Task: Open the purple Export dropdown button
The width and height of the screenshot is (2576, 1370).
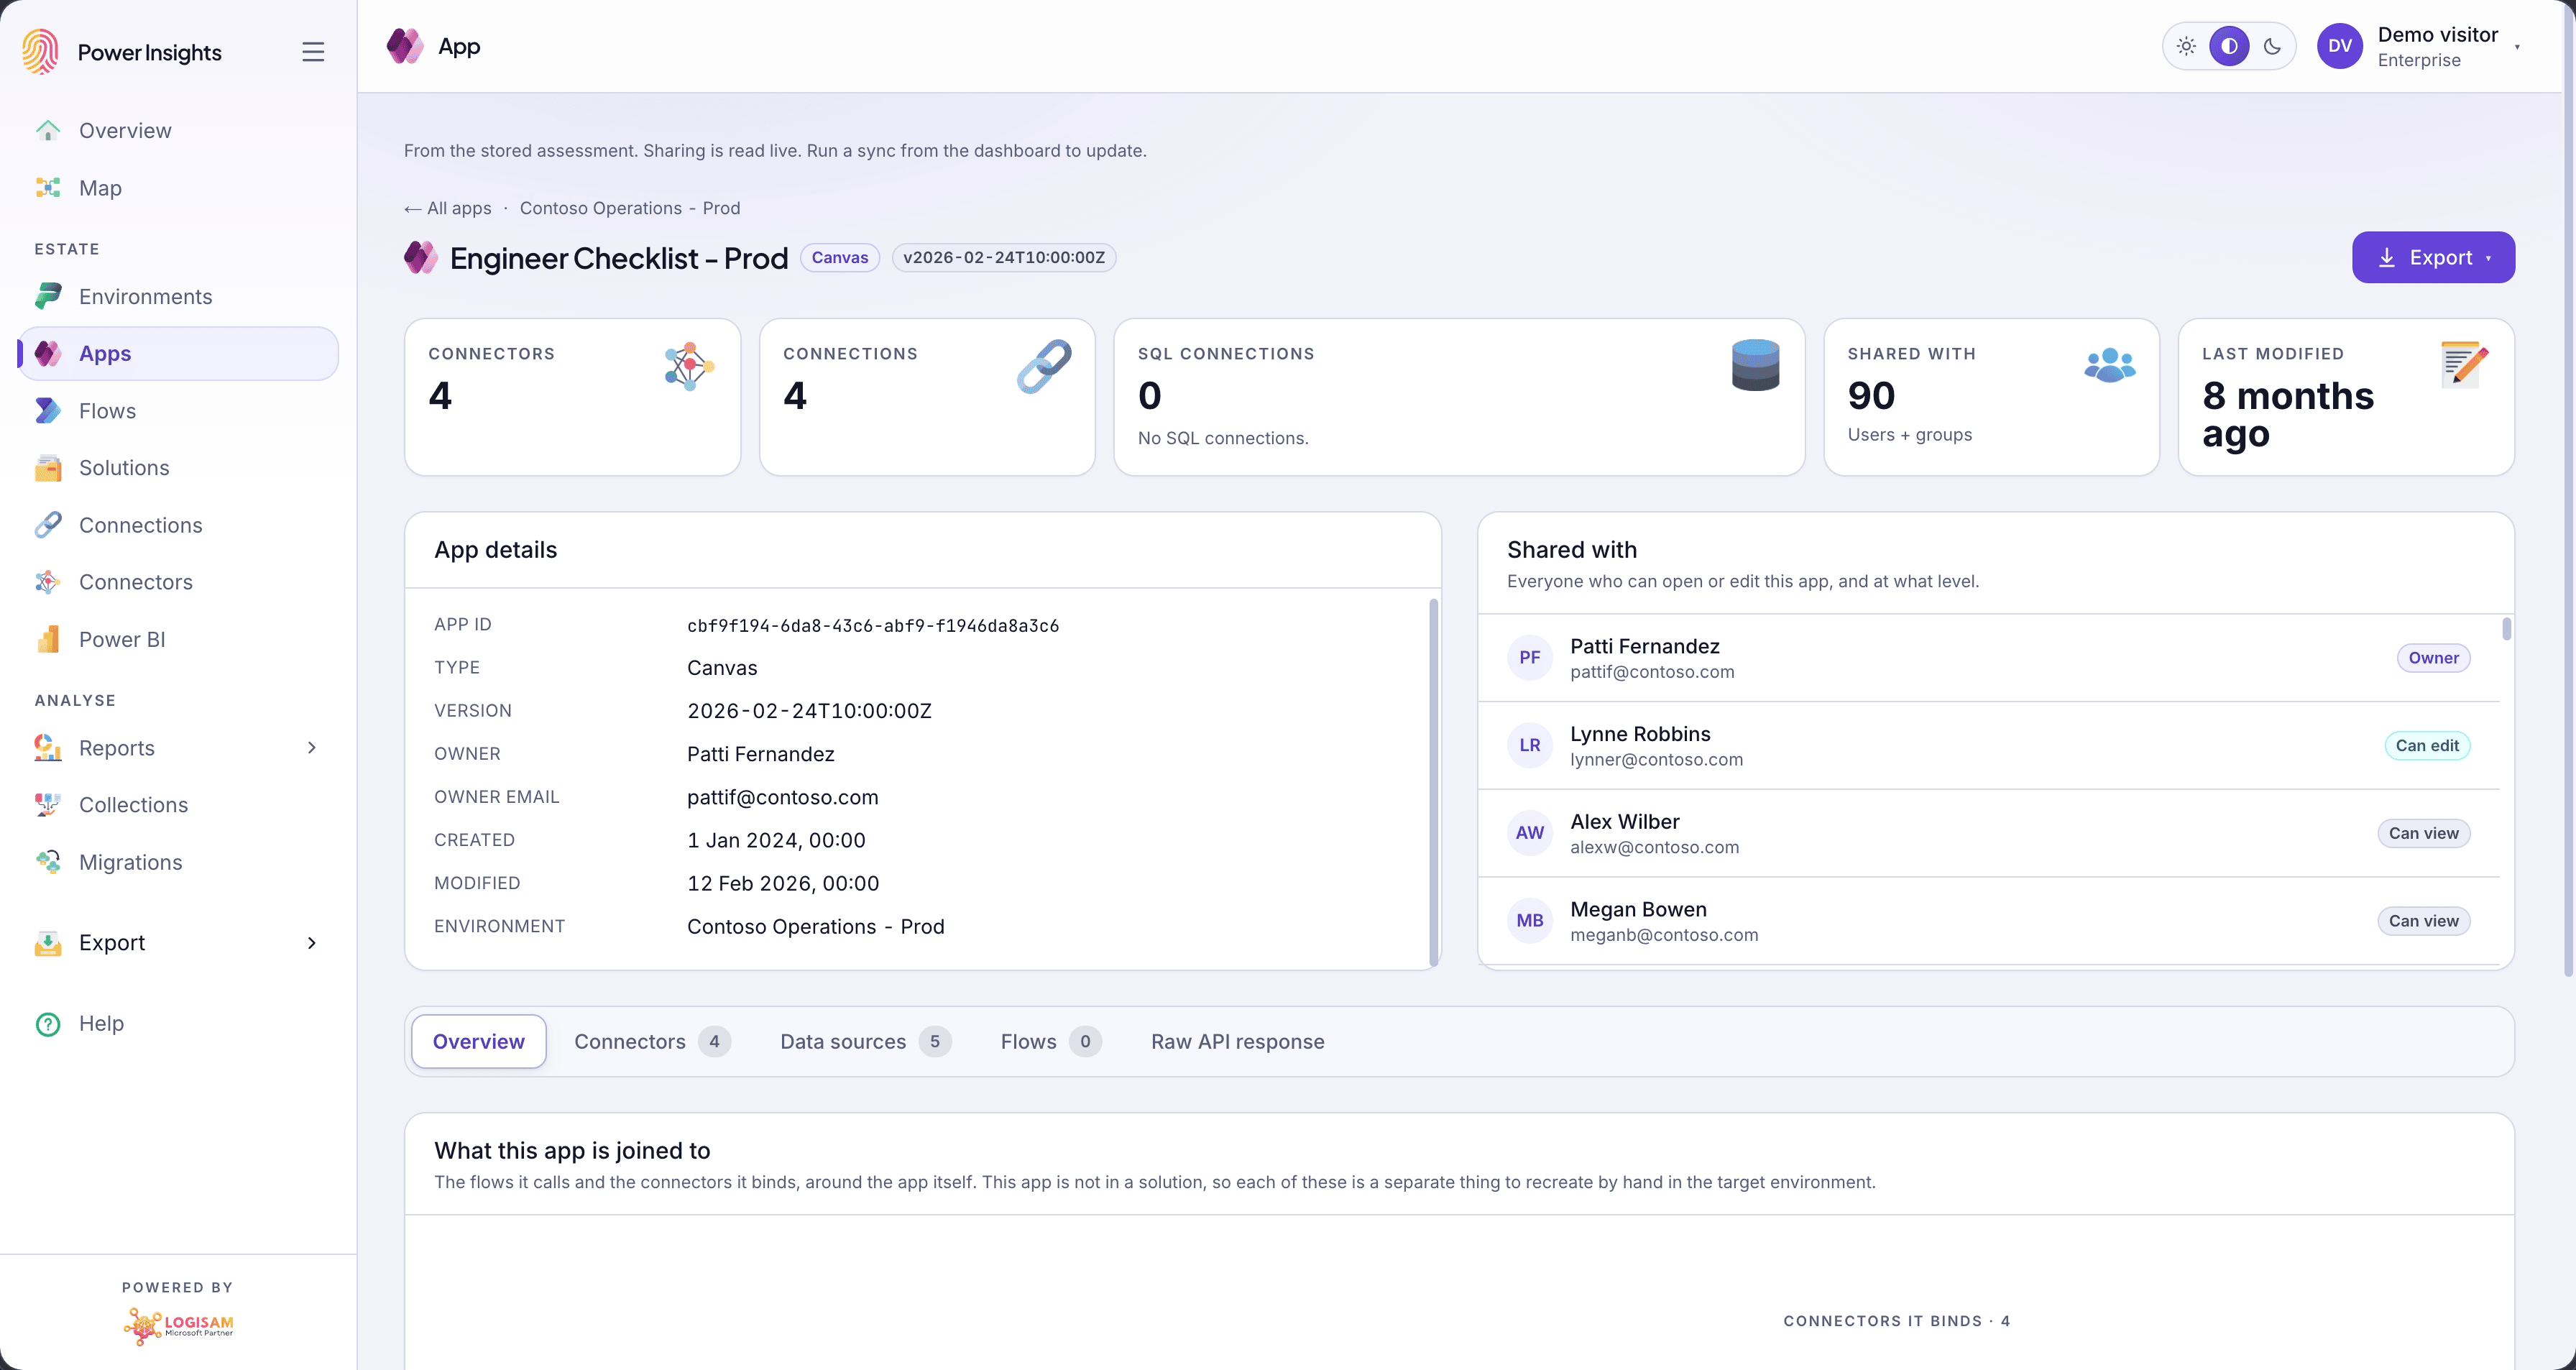Action: click(x=2433, y=257)
